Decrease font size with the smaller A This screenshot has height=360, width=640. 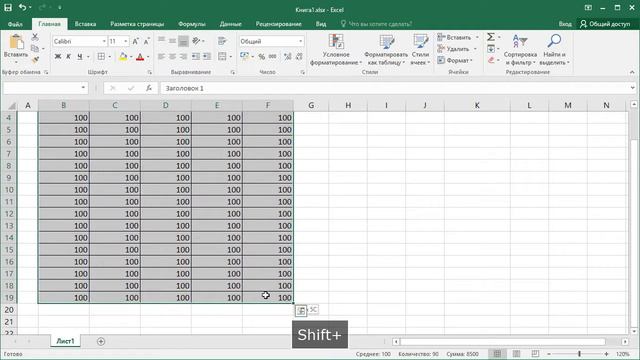(x=146, y=41)
